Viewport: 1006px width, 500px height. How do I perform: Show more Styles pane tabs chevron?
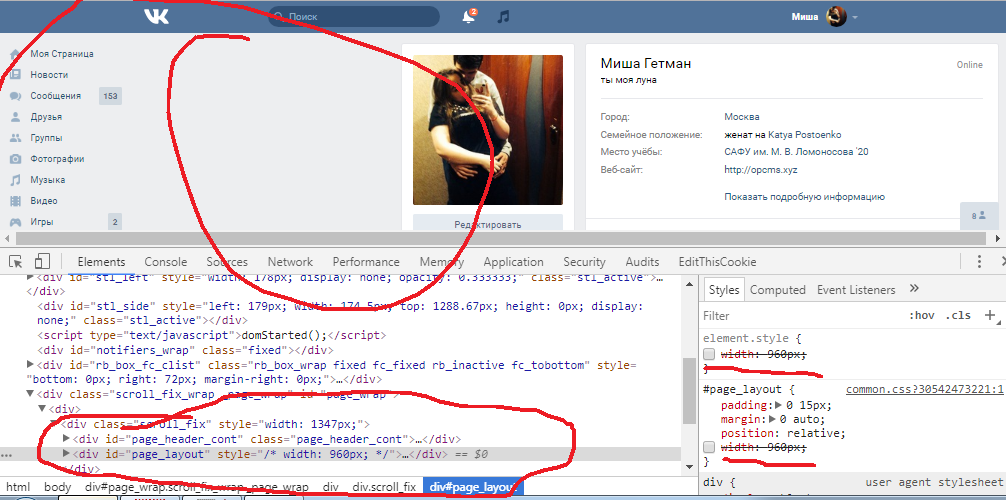tap(913, 289)
